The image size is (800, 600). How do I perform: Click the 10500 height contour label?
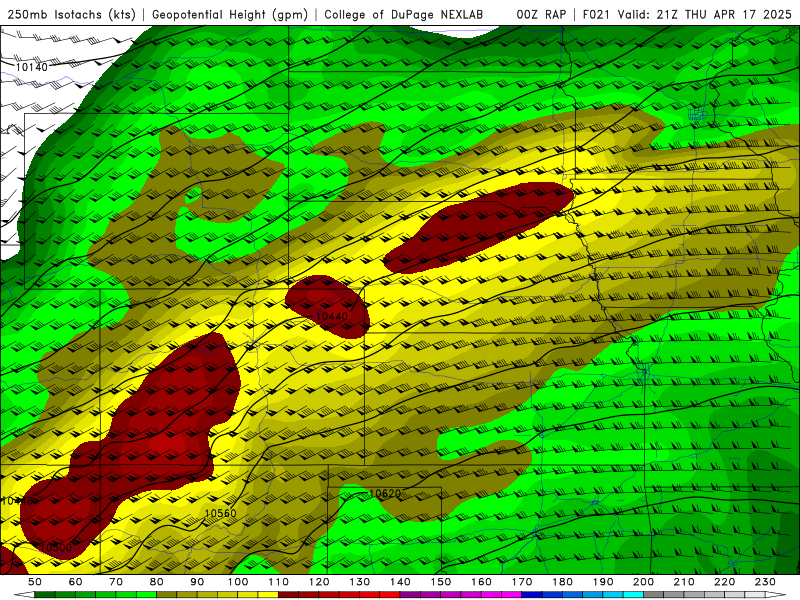[56, 548]
